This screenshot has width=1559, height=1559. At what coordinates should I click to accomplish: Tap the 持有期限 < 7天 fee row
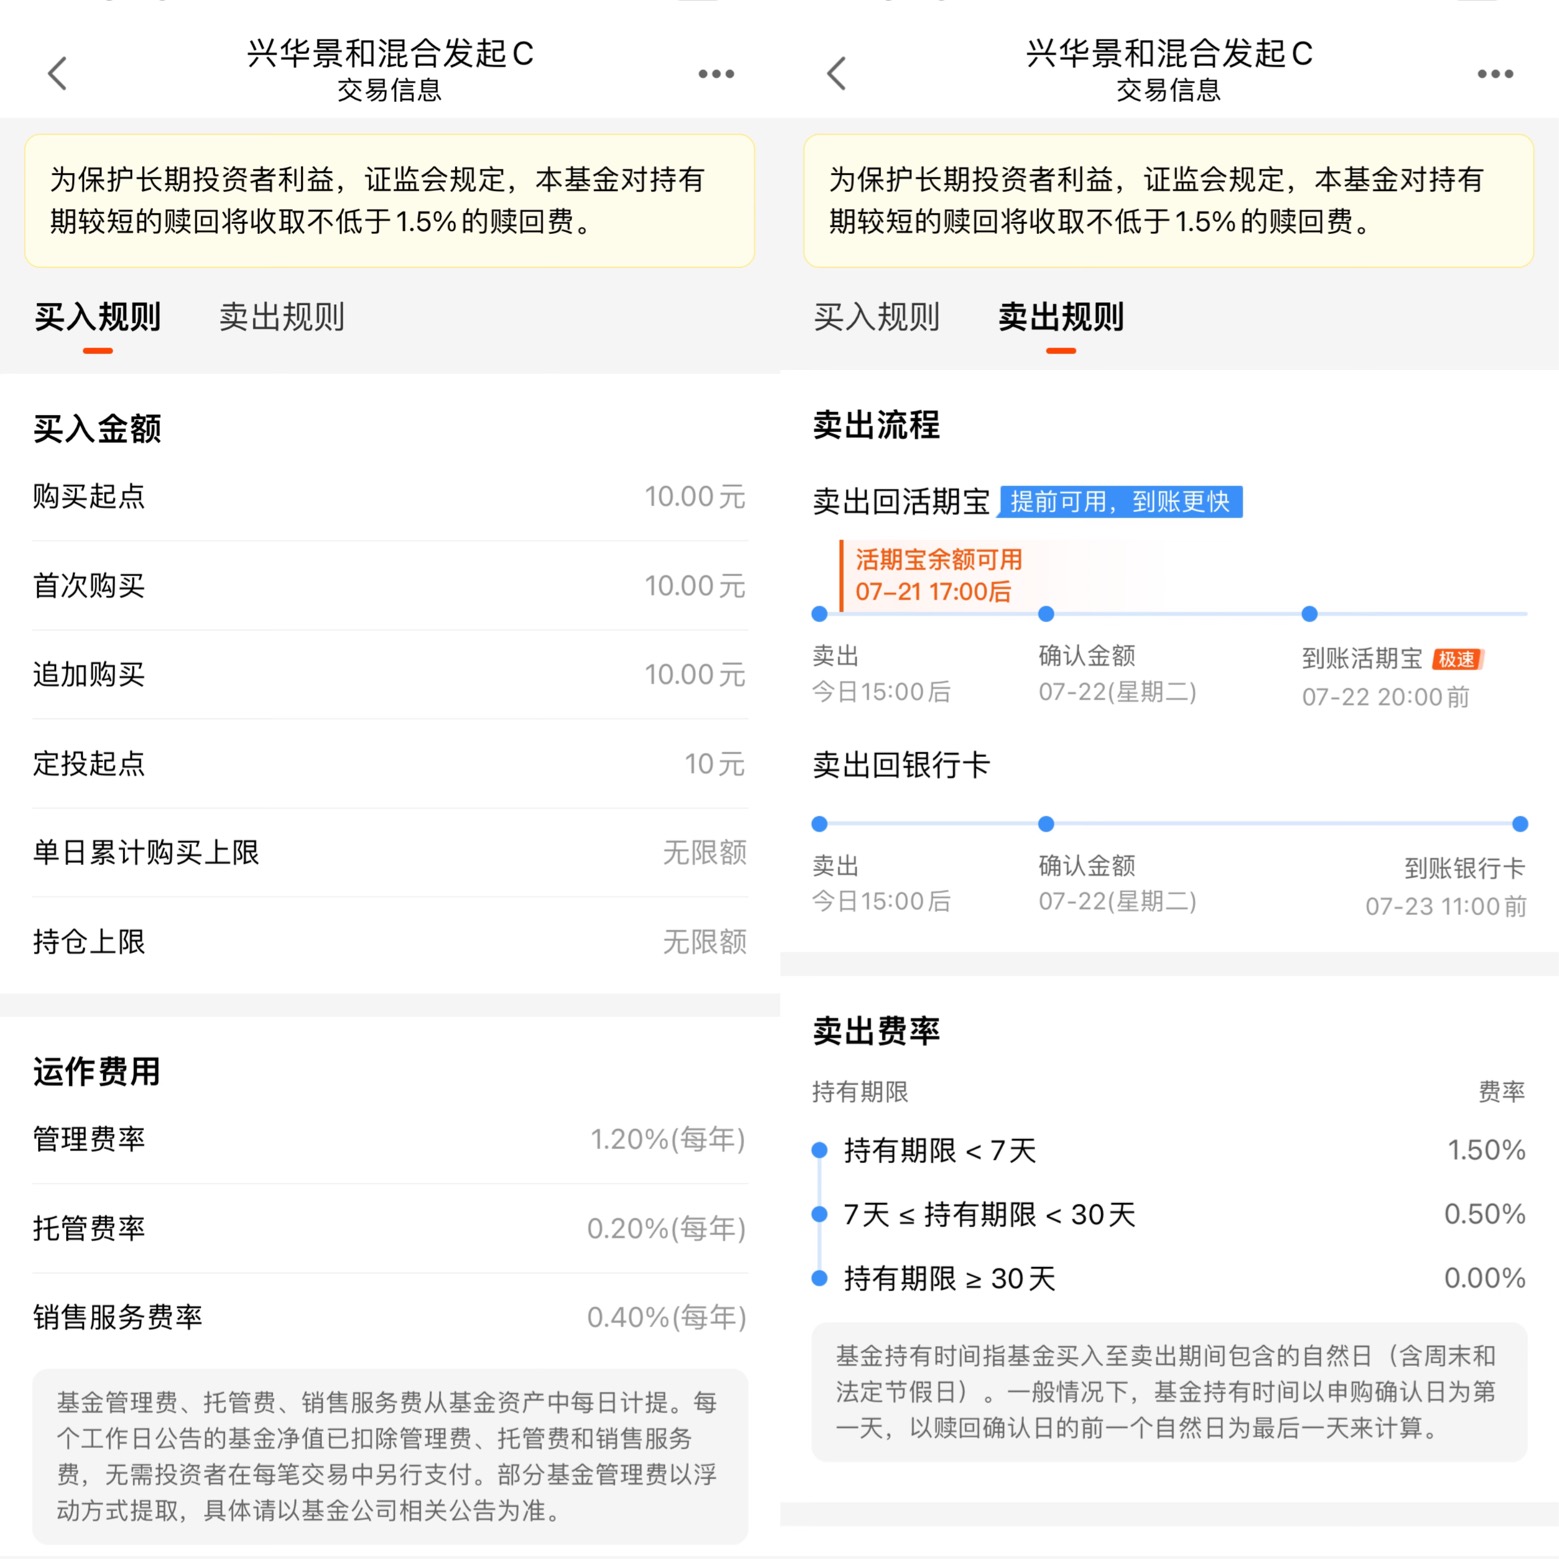[x=1169, y=1151]
